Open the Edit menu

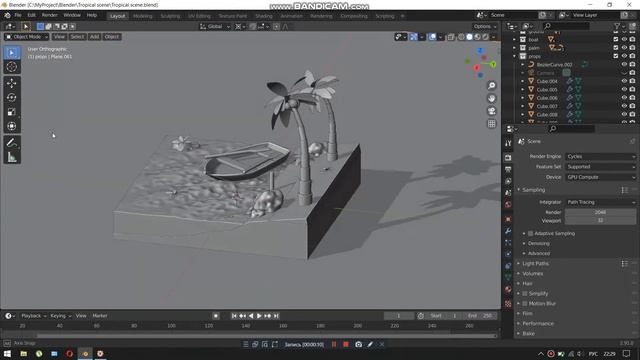(31, 15)
